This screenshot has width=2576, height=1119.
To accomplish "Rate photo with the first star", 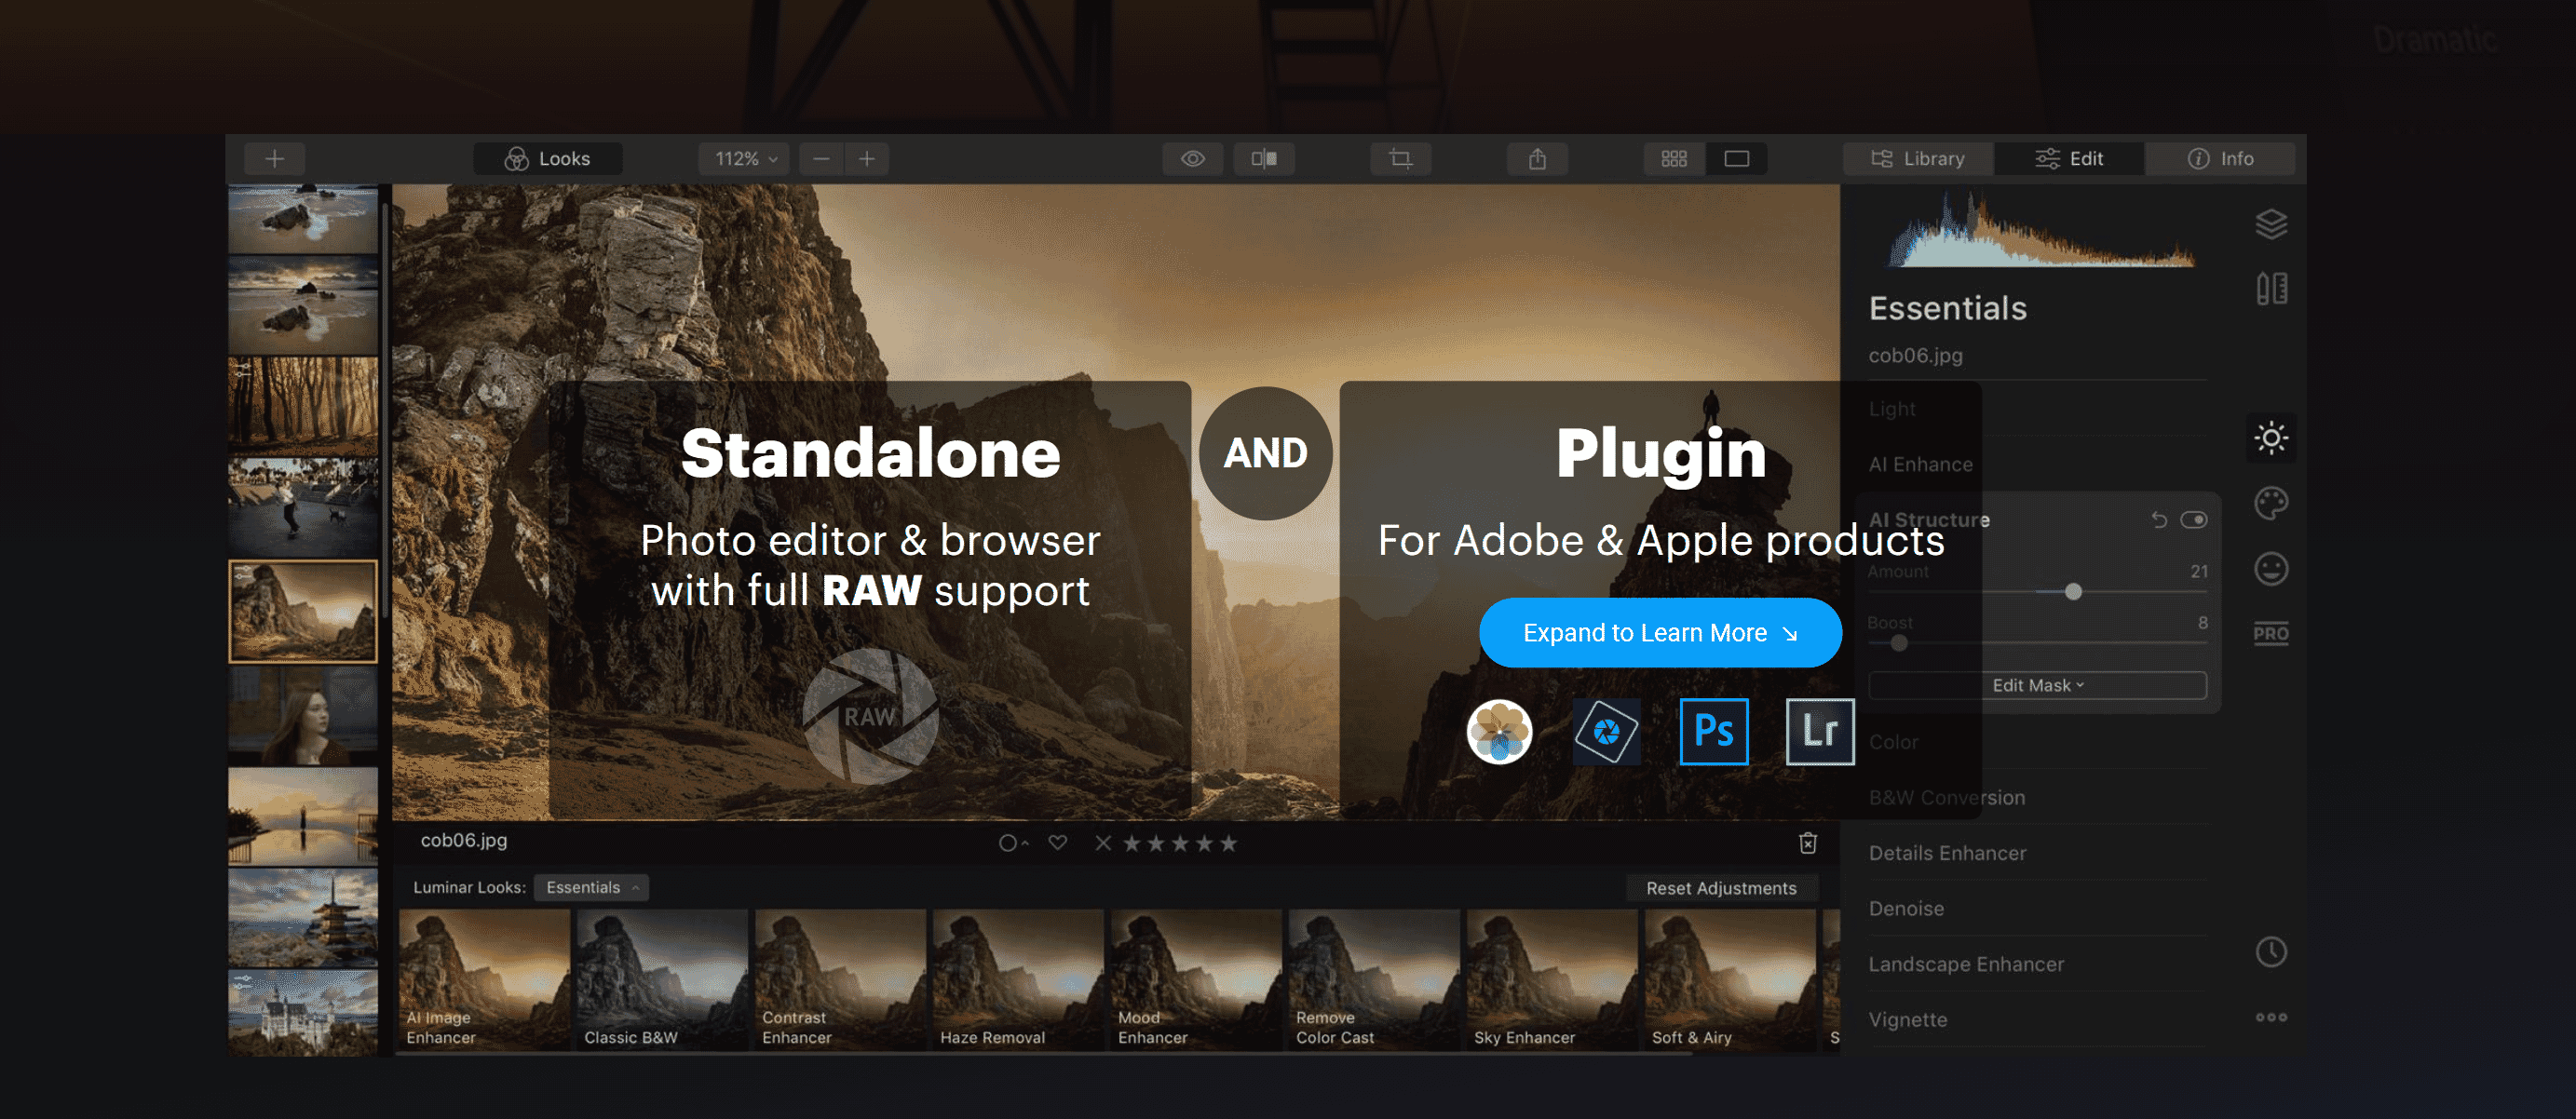I will coord(1132,843).
